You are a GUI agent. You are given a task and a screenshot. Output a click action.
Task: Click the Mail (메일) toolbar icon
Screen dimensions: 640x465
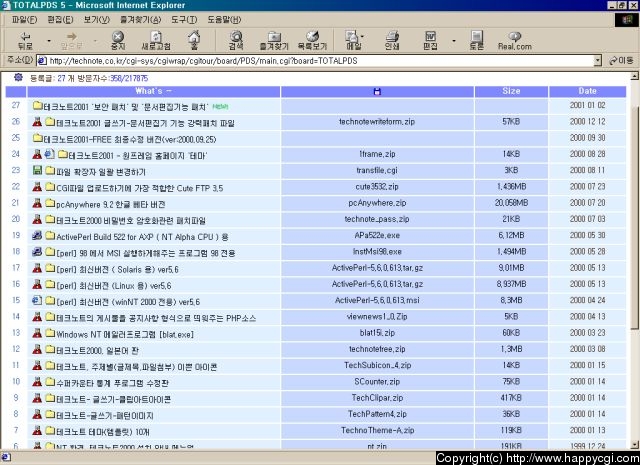pyautogui.click(x=353, y=41)
